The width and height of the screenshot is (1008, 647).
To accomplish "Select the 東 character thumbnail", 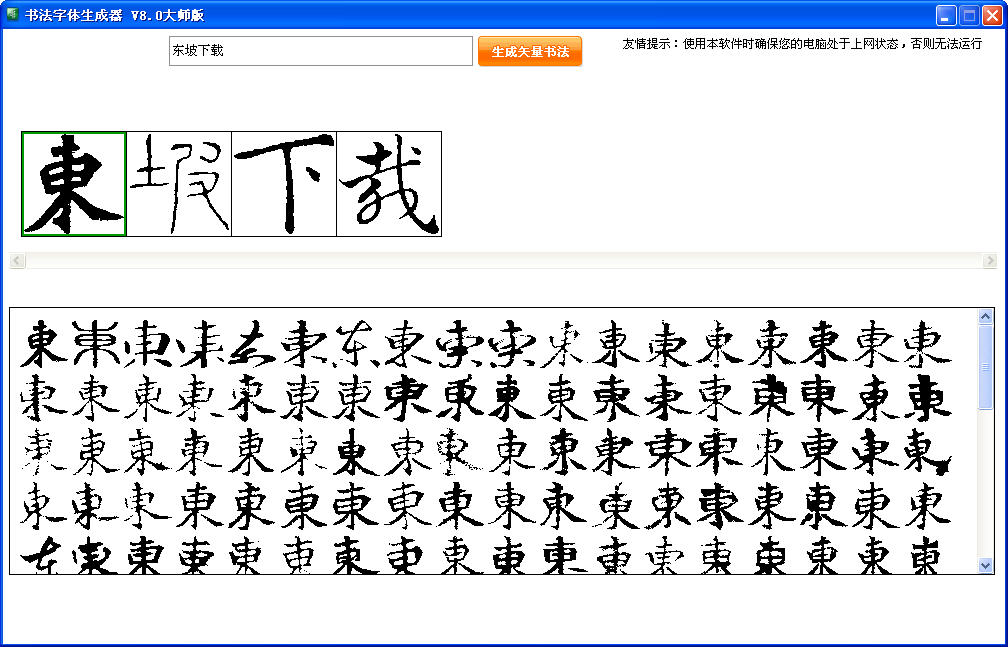I will click(x=74, y=184).
